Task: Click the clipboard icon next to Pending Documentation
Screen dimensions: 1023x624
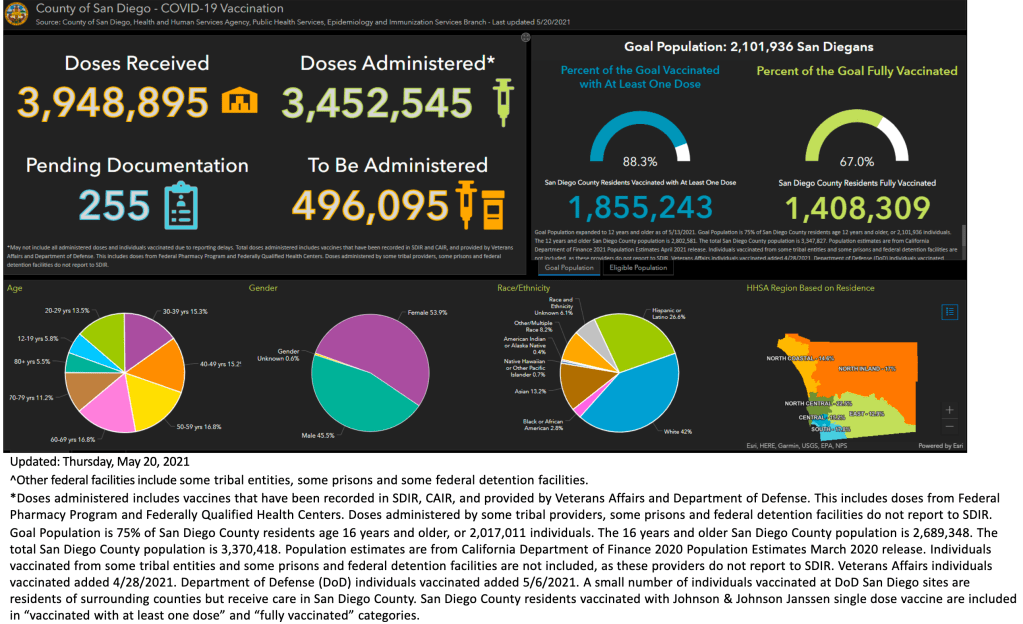Action: click(182, 203)
